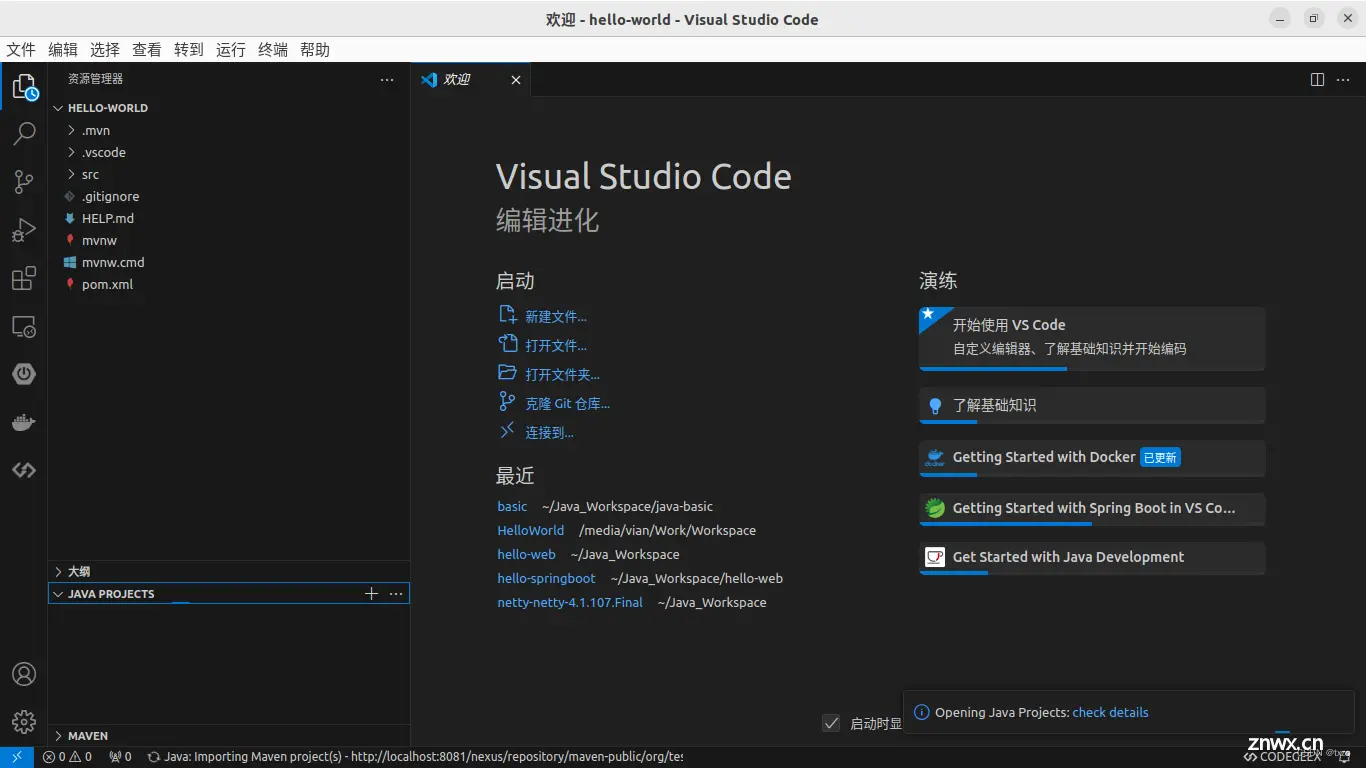Click the remote window indicator in status bar

17,757
